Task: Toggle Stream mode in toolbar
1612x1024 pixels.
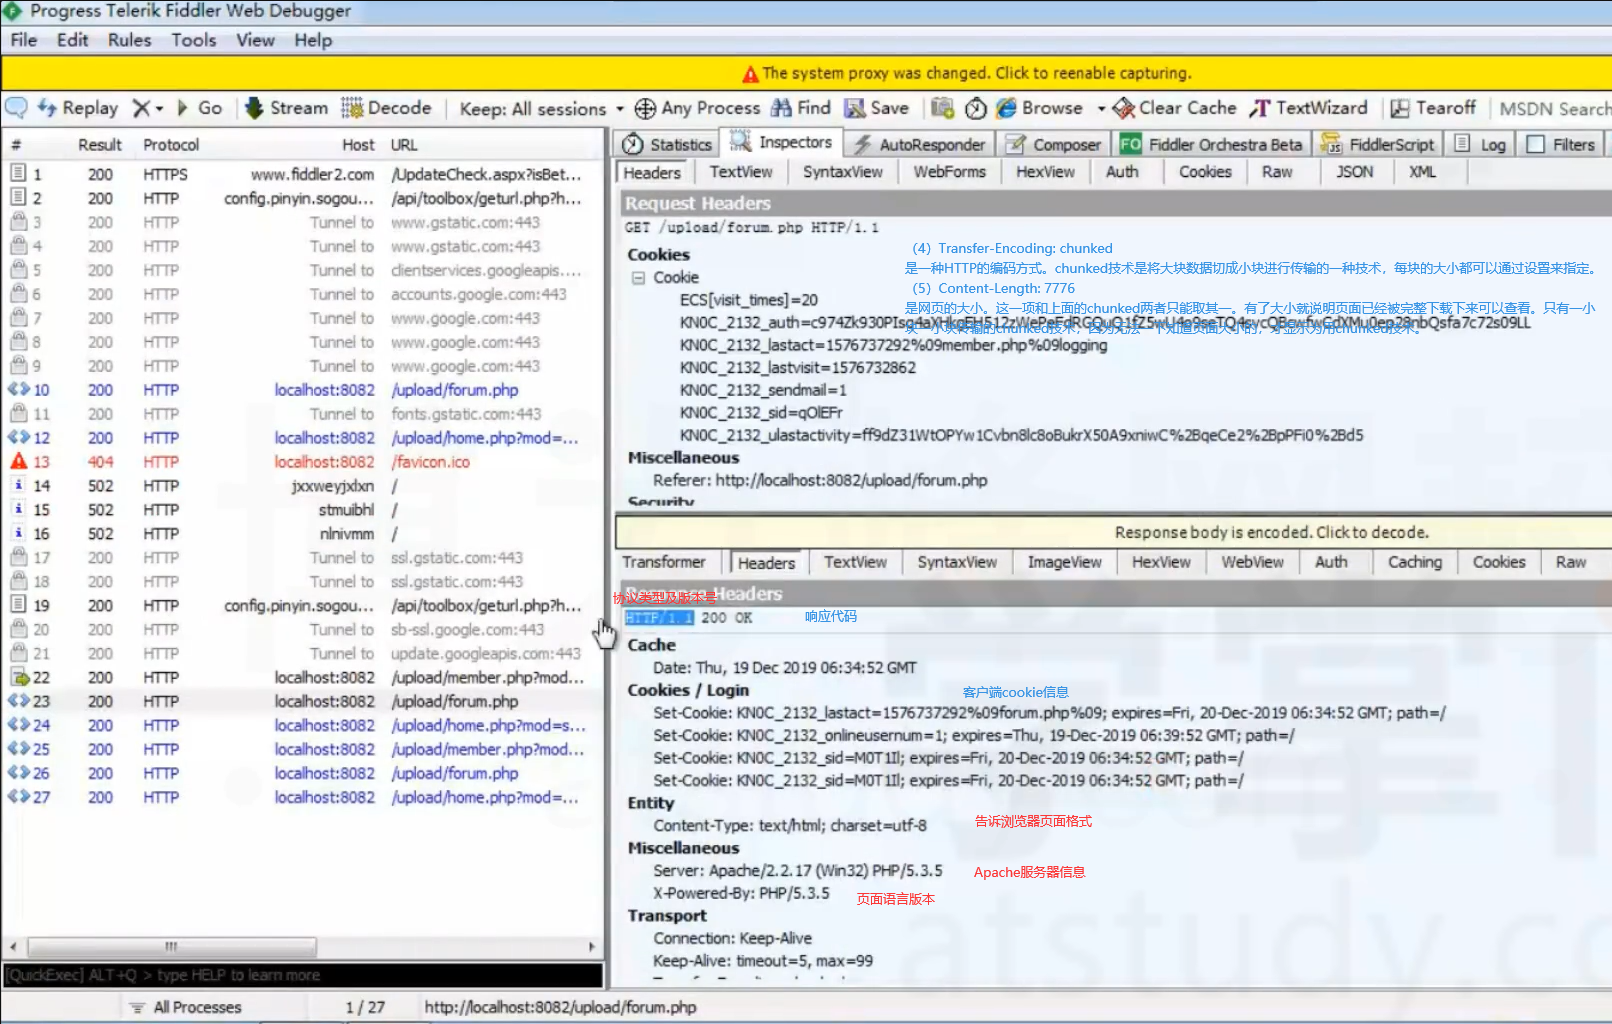Action: tap(286, 108)
